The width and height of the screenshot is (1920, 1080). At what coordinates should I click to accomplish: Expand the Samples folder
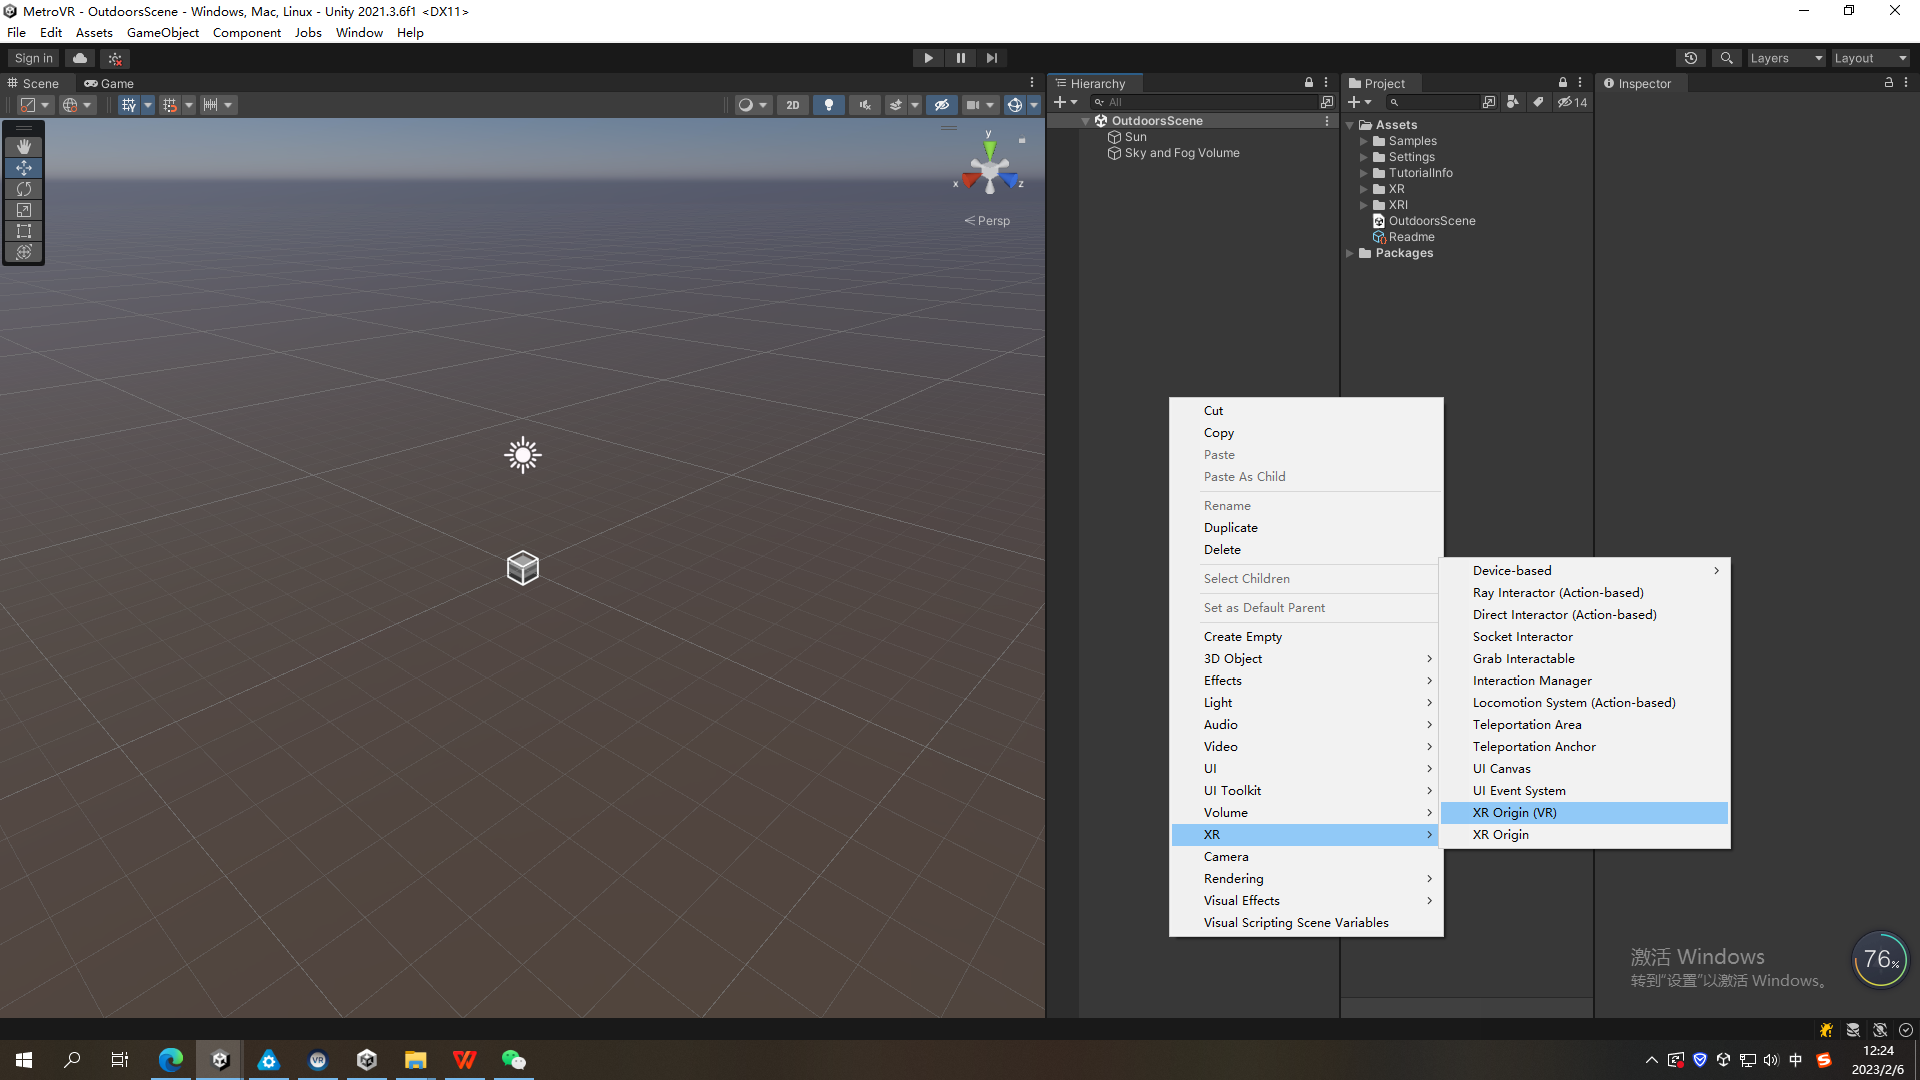1363,141
